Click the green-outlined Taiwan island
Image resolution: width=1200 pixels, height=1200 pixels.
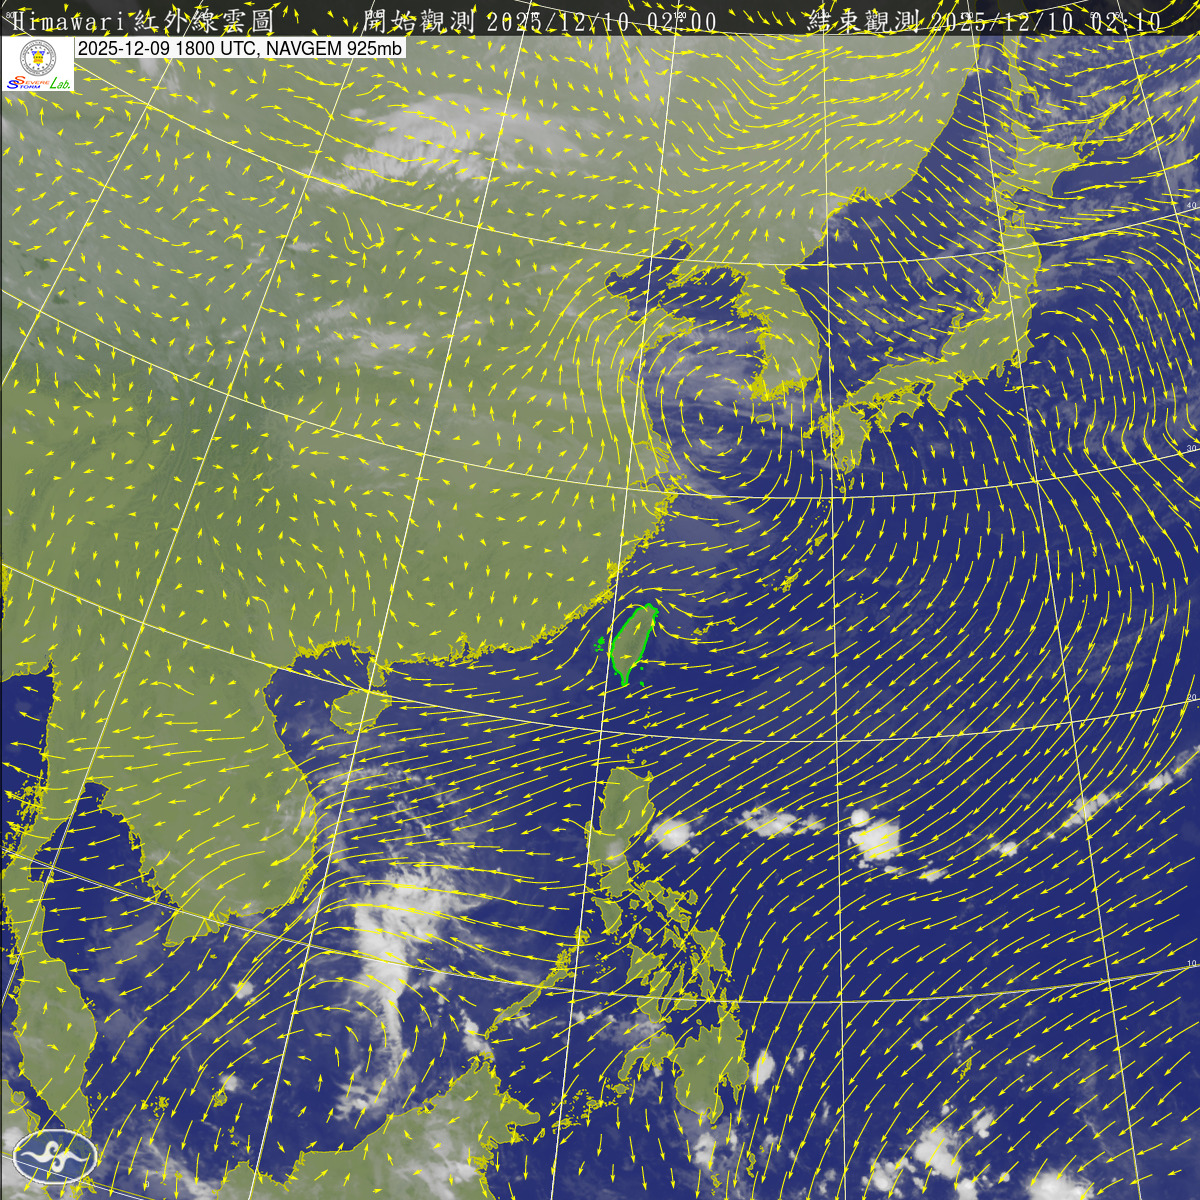pos(632,642)
